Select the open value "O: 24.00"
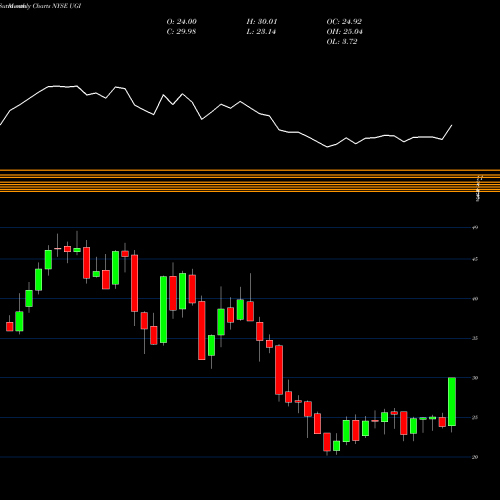This screenshot has height=500, width=500. 182,22
